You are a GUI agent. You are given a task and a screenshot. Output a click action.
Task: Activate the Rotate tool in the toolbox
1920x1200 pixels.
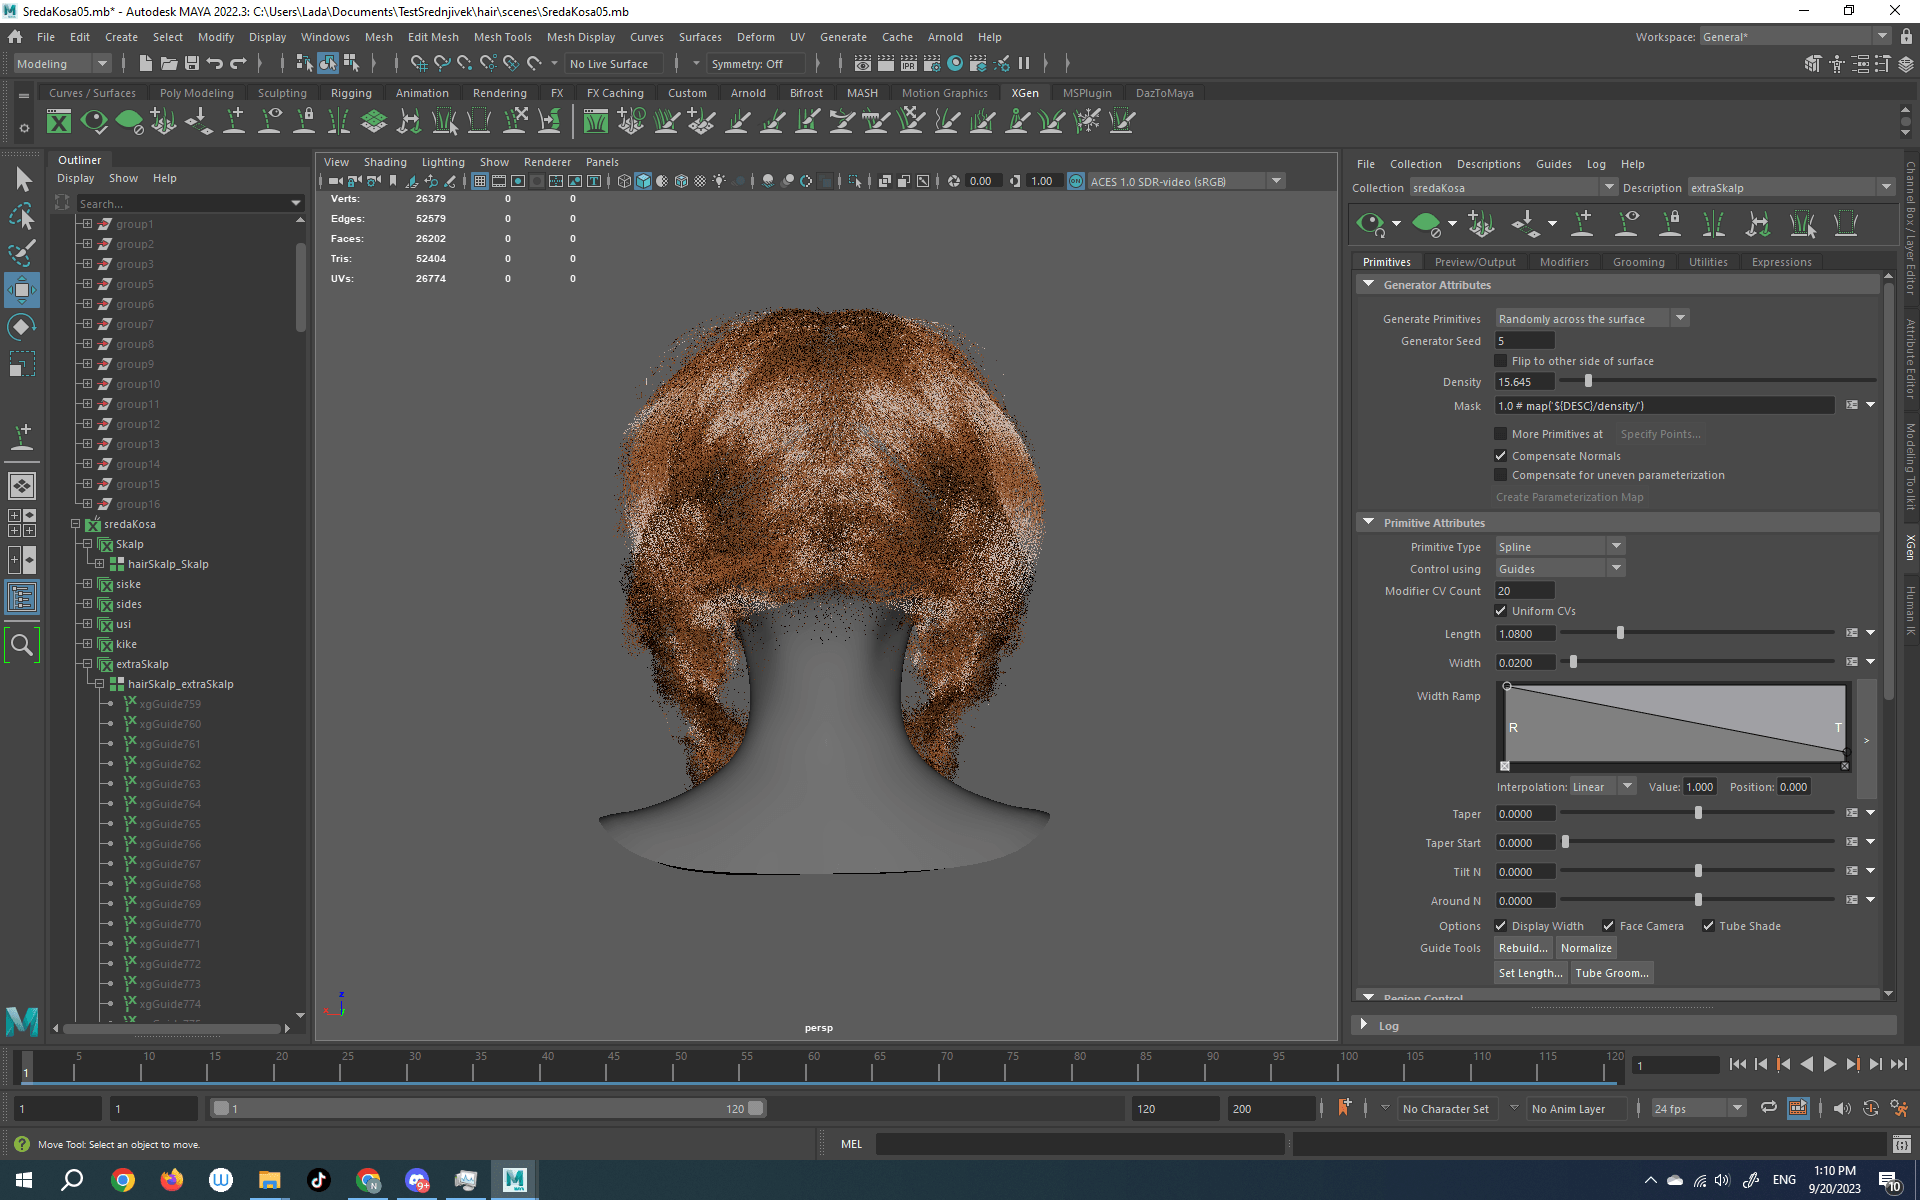22,327
